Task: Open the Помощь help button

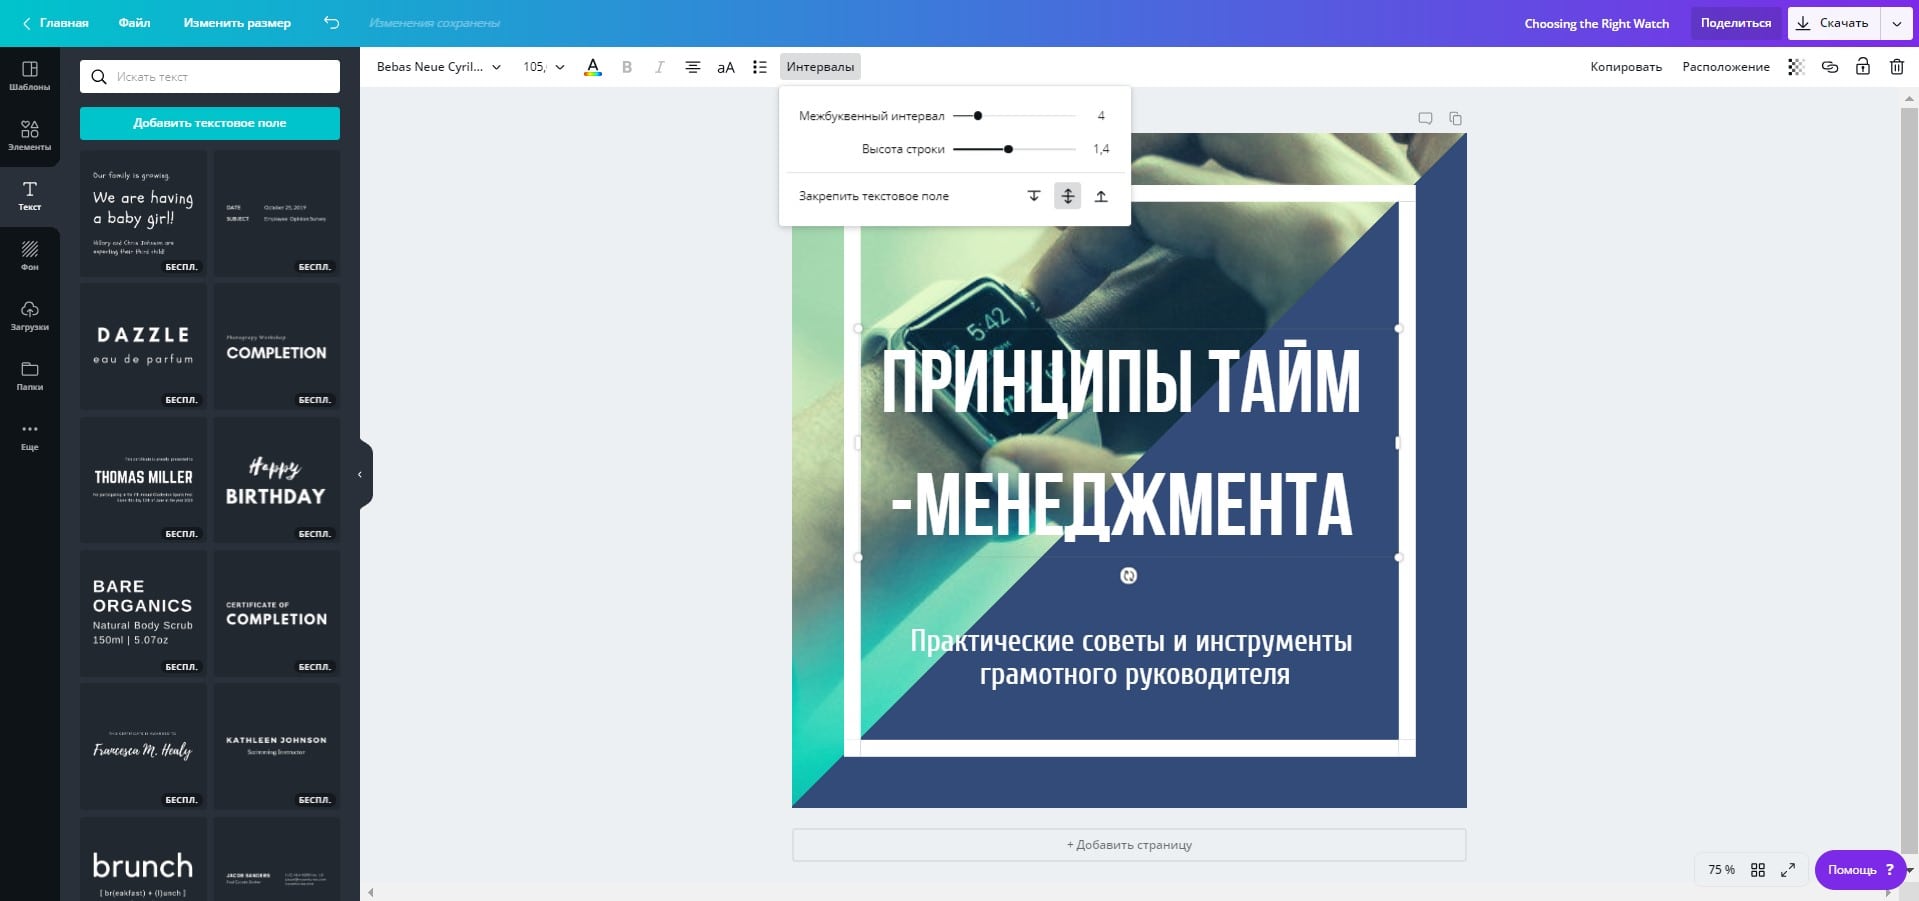Action: pos(1860,870)
